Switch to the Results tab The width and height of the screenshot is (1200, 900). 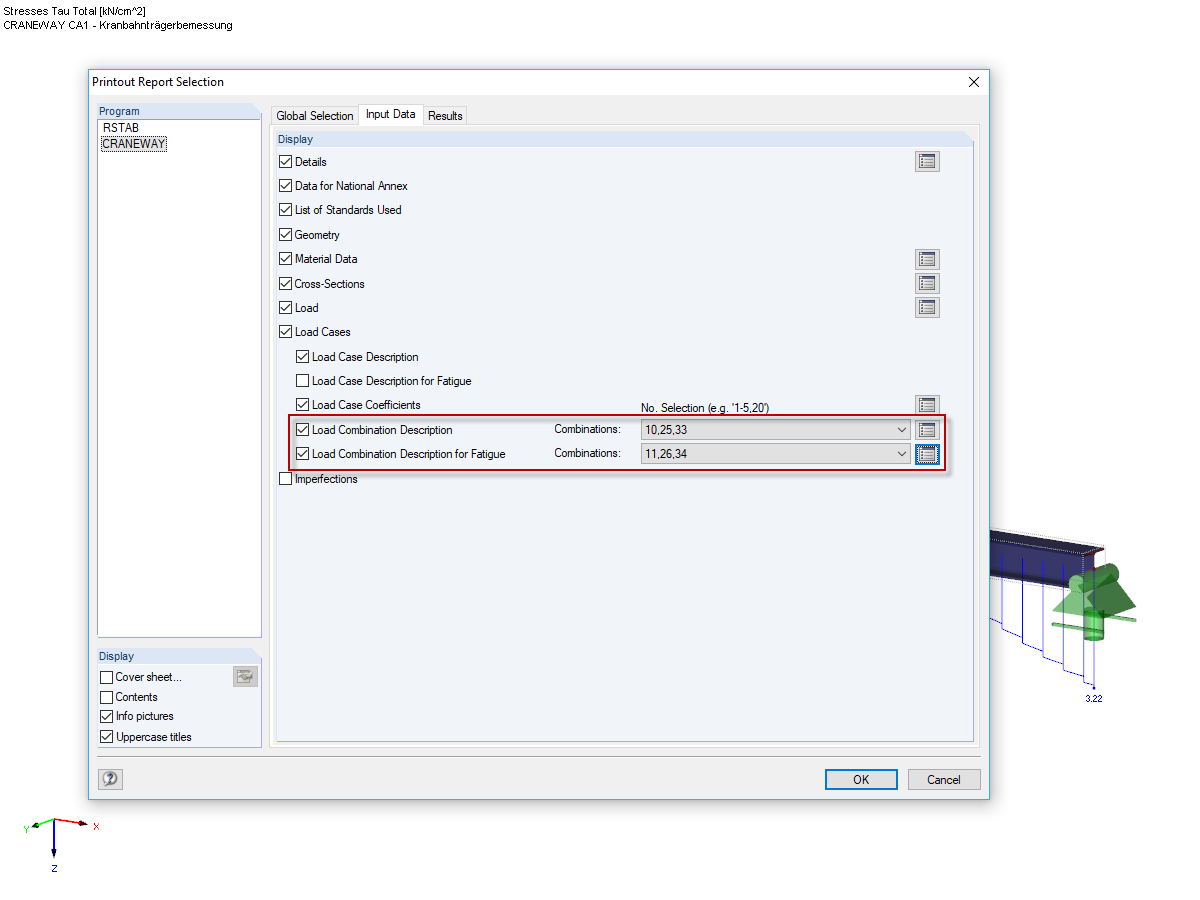445,115
